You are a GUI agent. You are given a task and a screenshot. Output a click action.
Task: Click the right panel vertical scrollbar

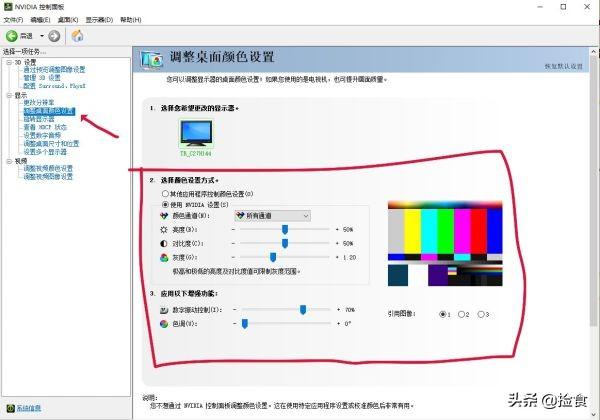click(593, 191)
